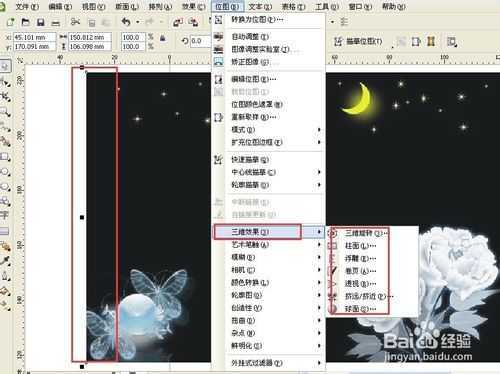Image resolution: width=500 pixels, height=374 pixels.
Task: Toggle the lock ratio padlock
Action: point(163,38)
